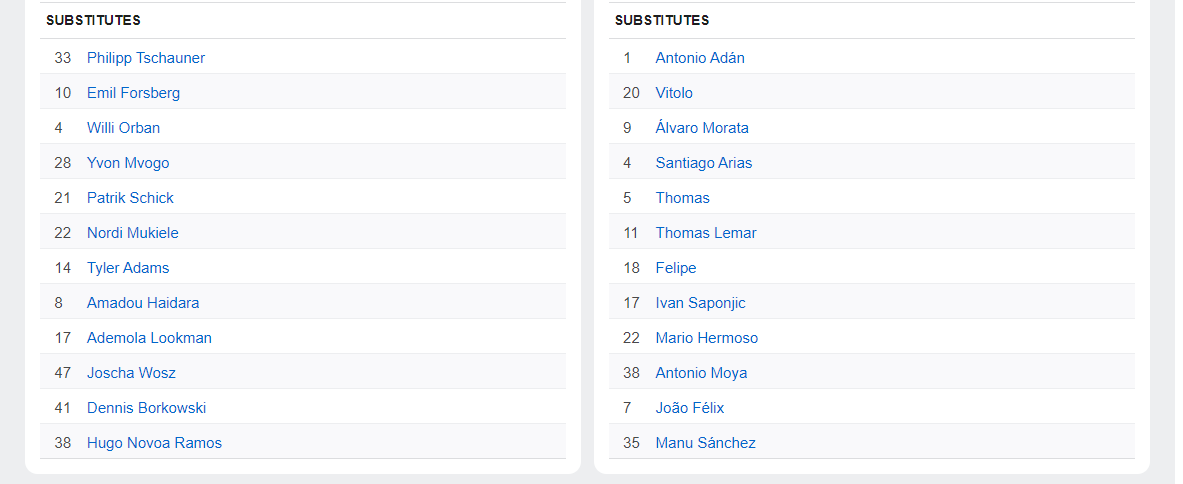1183x484 pixels.
Task: View Santiago Arias's profile
Action: tap(704, 163)
